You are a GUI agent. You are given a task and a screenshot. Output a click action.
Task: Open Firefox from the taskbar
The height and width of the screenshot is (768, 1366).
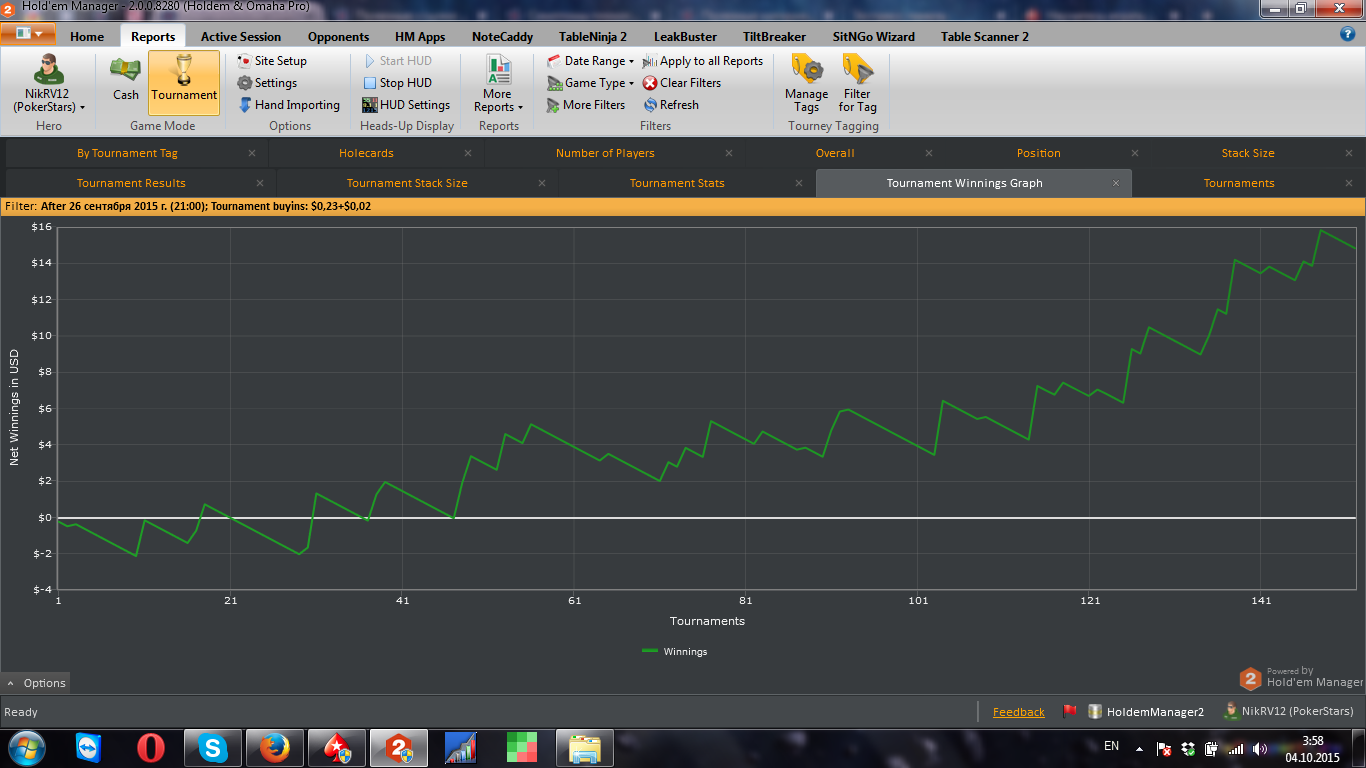point(274,748)
